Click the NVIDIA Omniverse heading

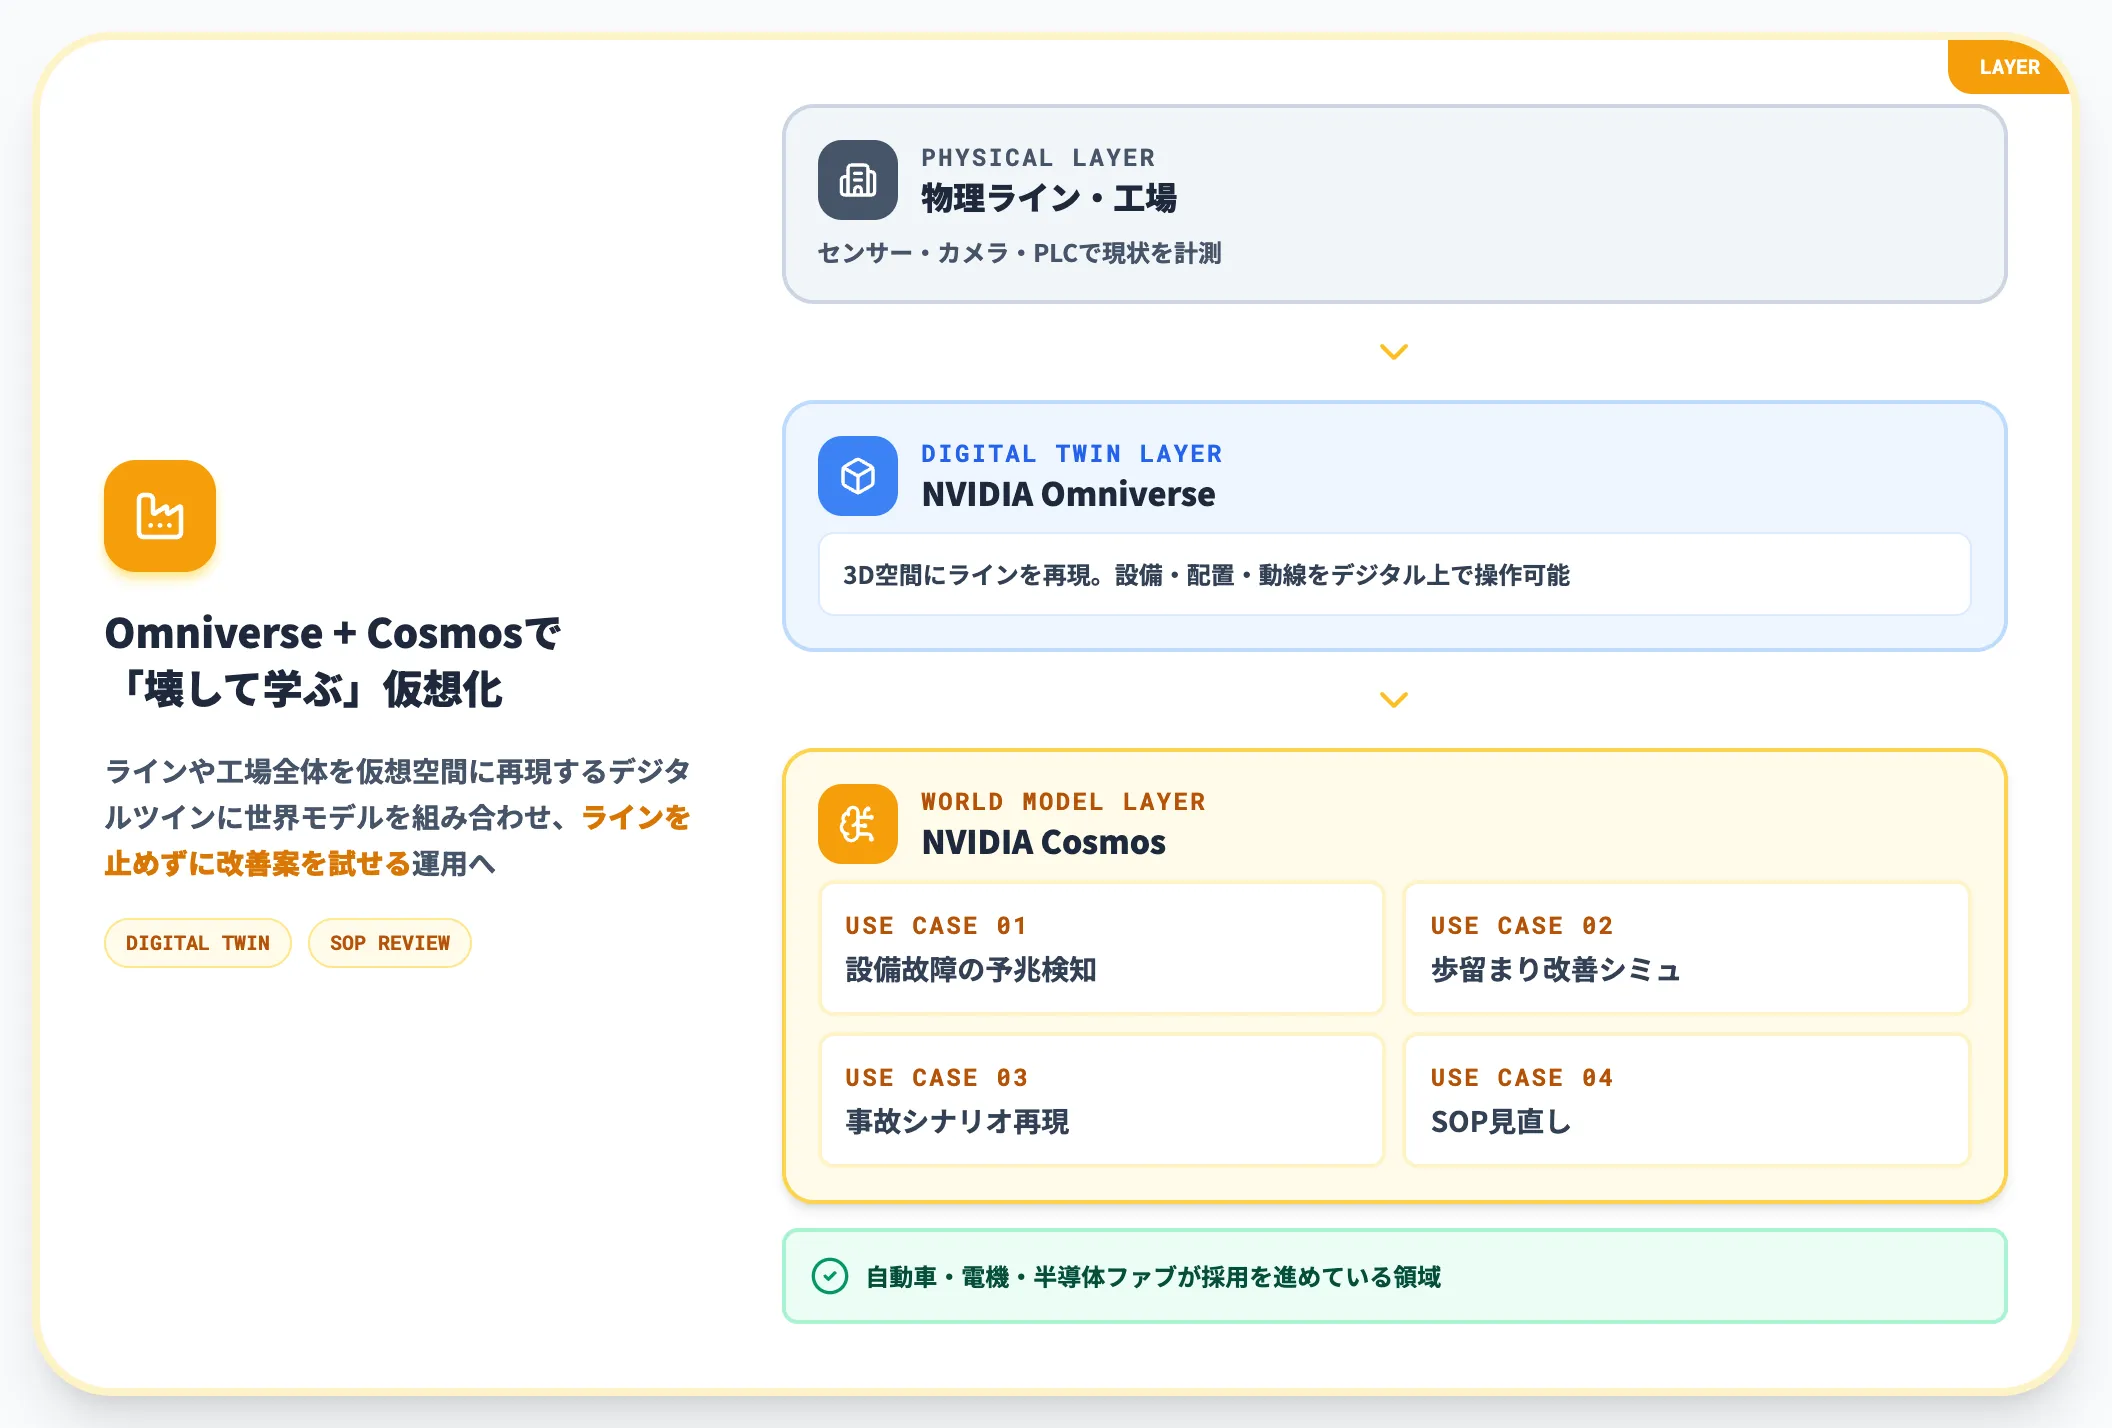click(1068, 494)
